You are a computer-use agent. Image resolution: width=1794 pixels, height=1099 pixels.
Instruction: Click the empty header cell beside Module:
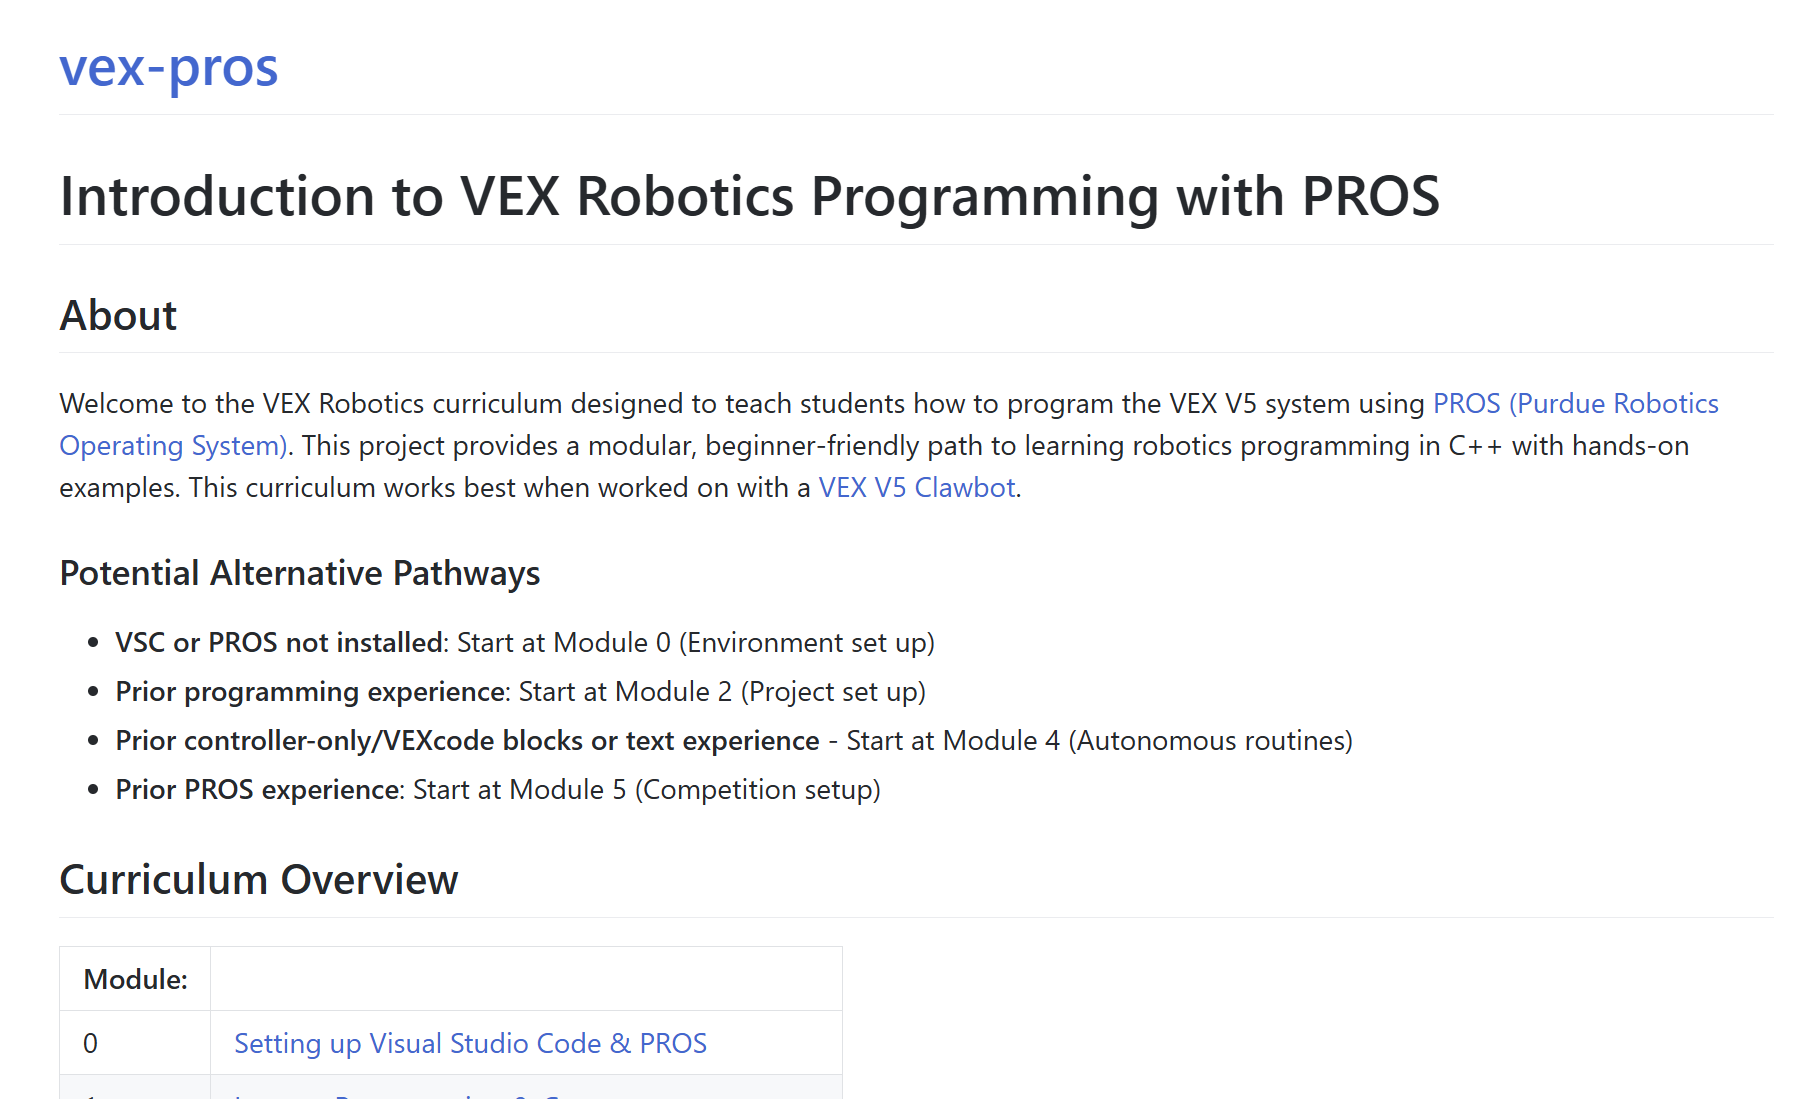pyautogui.click(x=525, y=979)
